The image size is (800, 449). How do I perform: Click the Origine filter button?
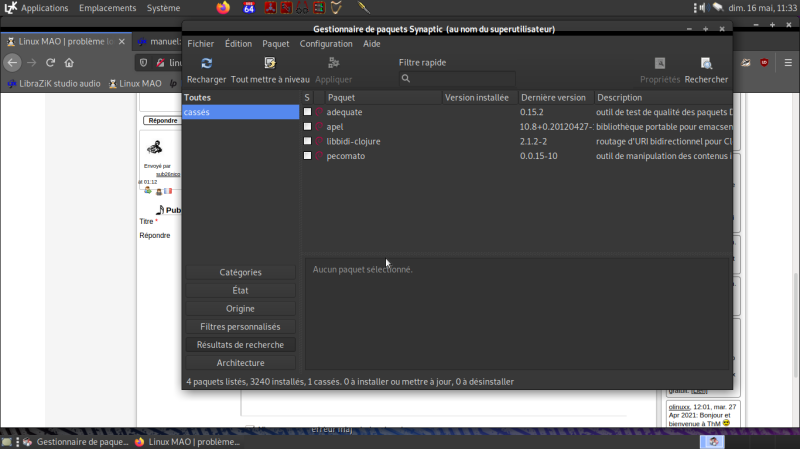(240, 309)
